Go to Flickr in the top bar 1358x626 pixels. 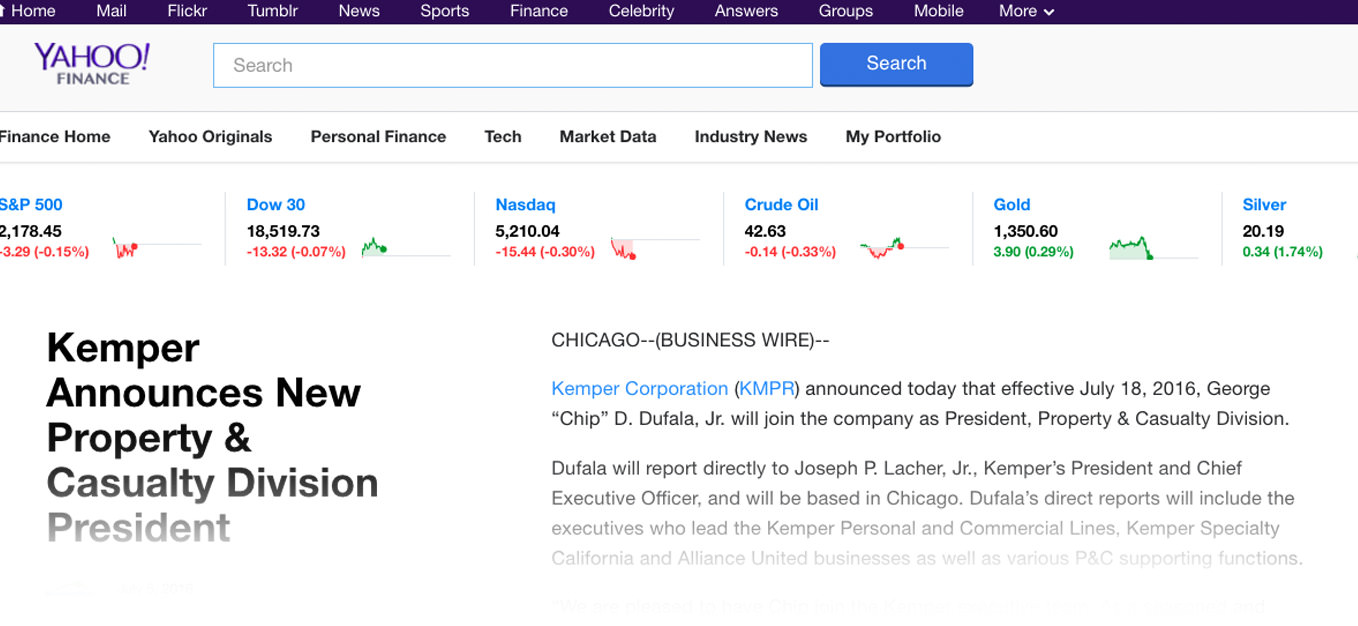(187, 11)
